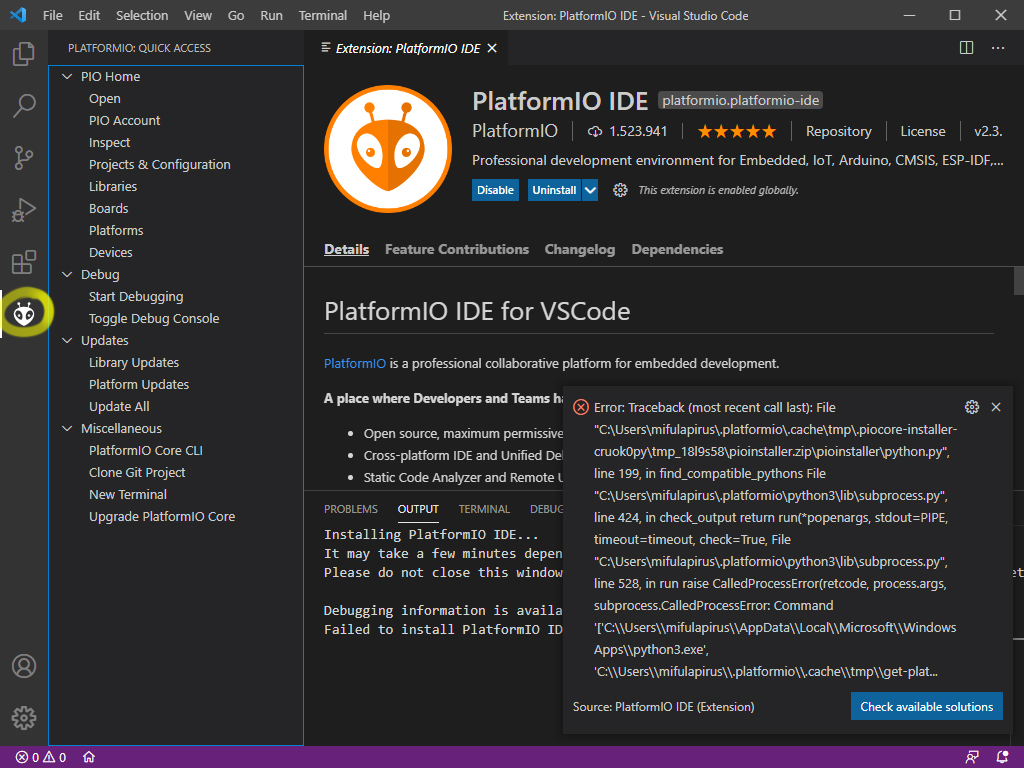Click Update All tree item
1024x768 pixels.
coord(119,406)
